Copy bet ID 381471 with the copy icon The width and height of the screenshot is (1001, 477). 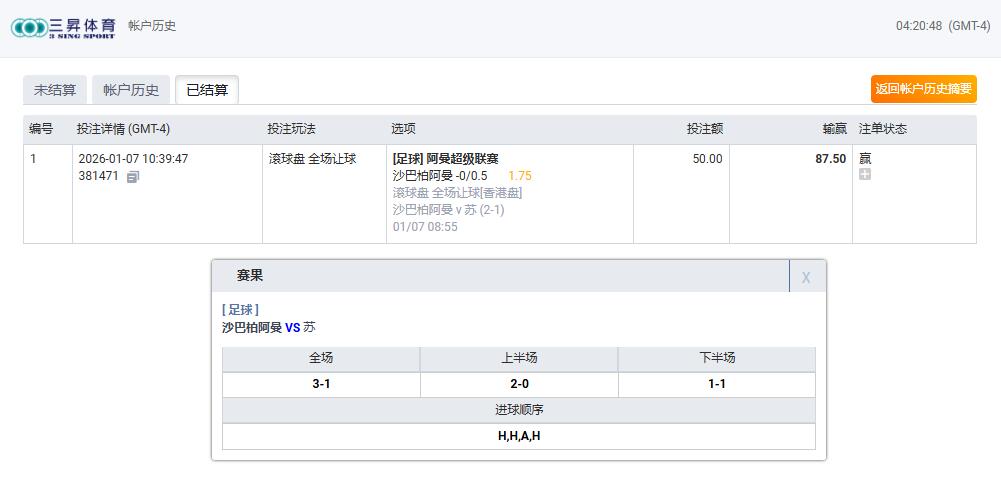(x=133, y=177)
